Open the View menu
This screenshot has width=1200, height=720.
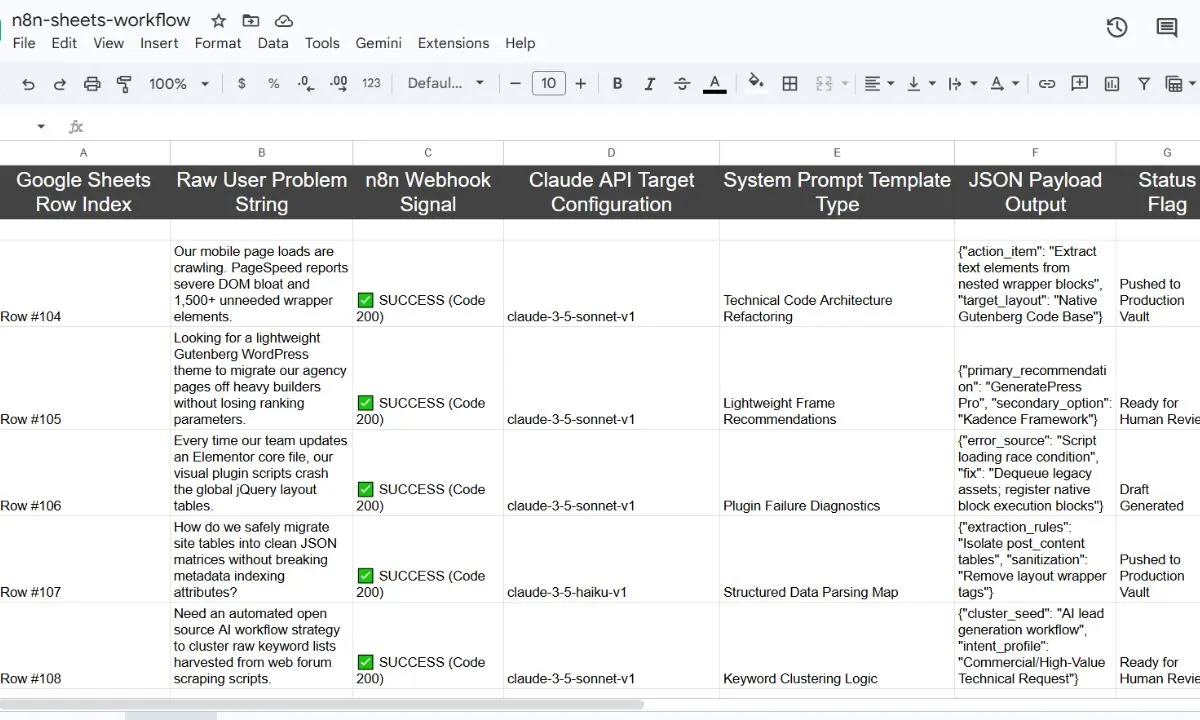(108, 43)
